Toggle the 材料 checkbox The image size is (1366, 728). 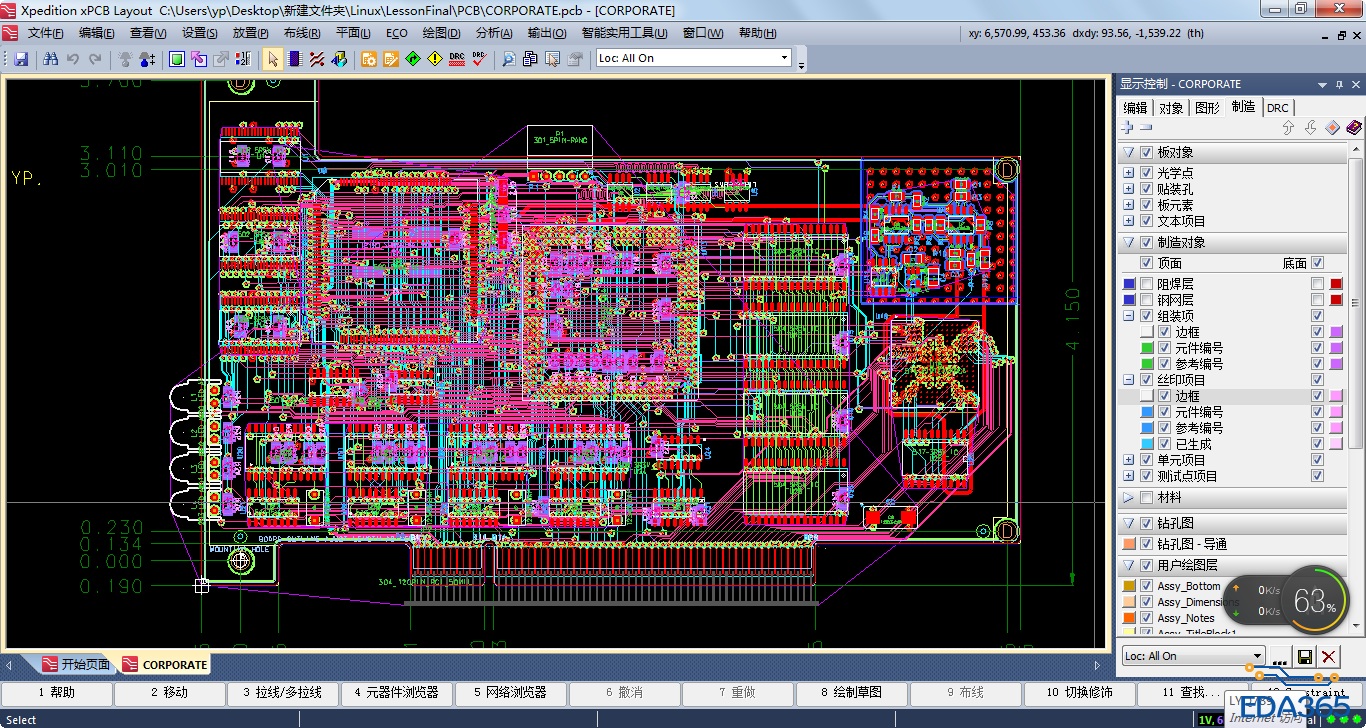(x=1146, y=497)
